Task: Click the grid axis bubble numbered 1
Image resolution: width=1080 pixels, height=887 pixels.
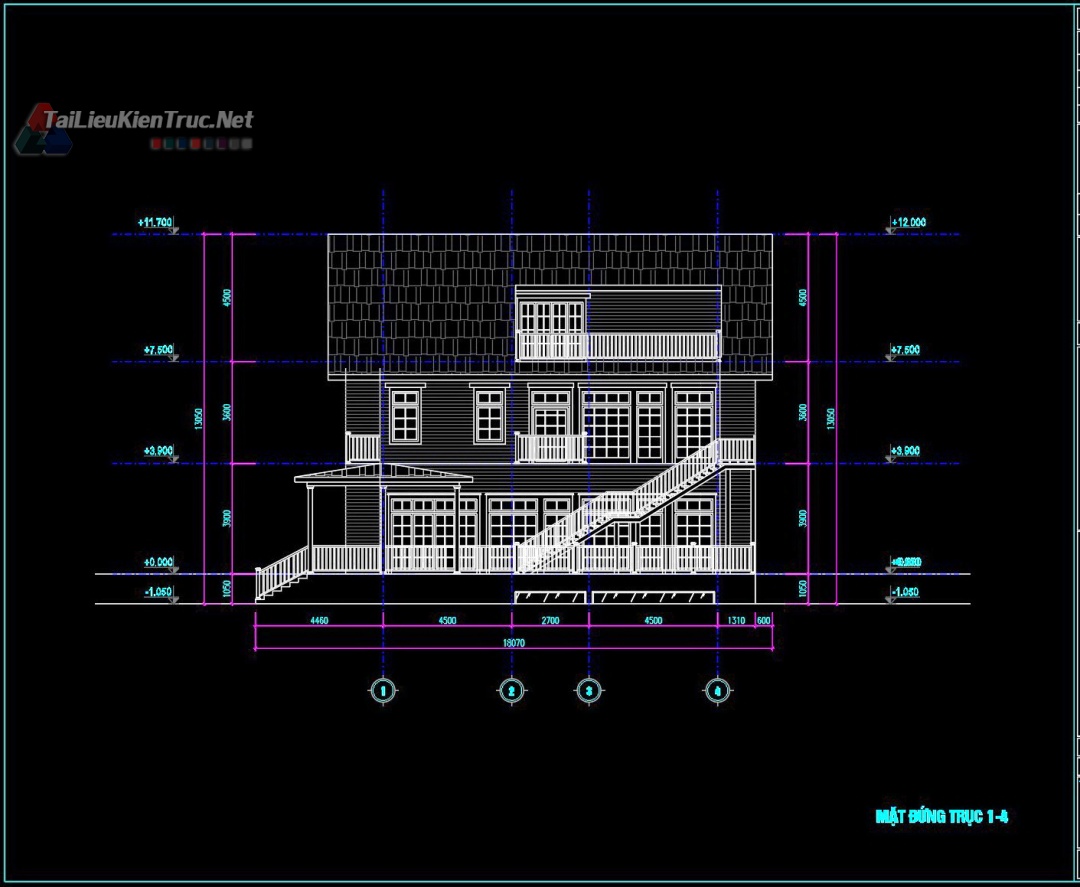Action: [382, 690]
